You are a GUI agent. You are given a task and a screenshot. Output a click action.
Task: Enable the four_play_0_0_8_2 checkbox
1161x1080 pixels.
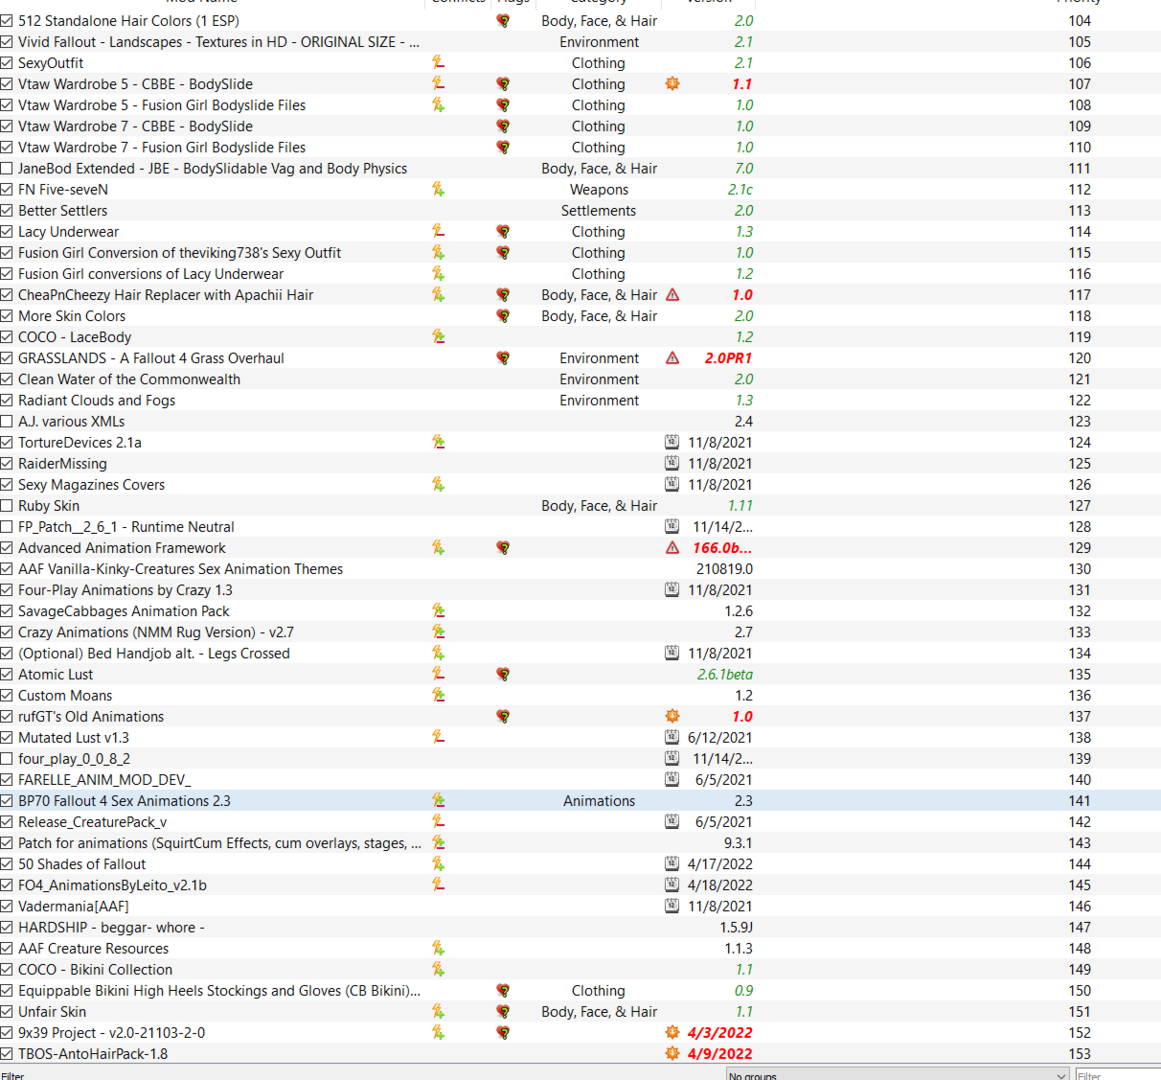[x=7, y=759]
